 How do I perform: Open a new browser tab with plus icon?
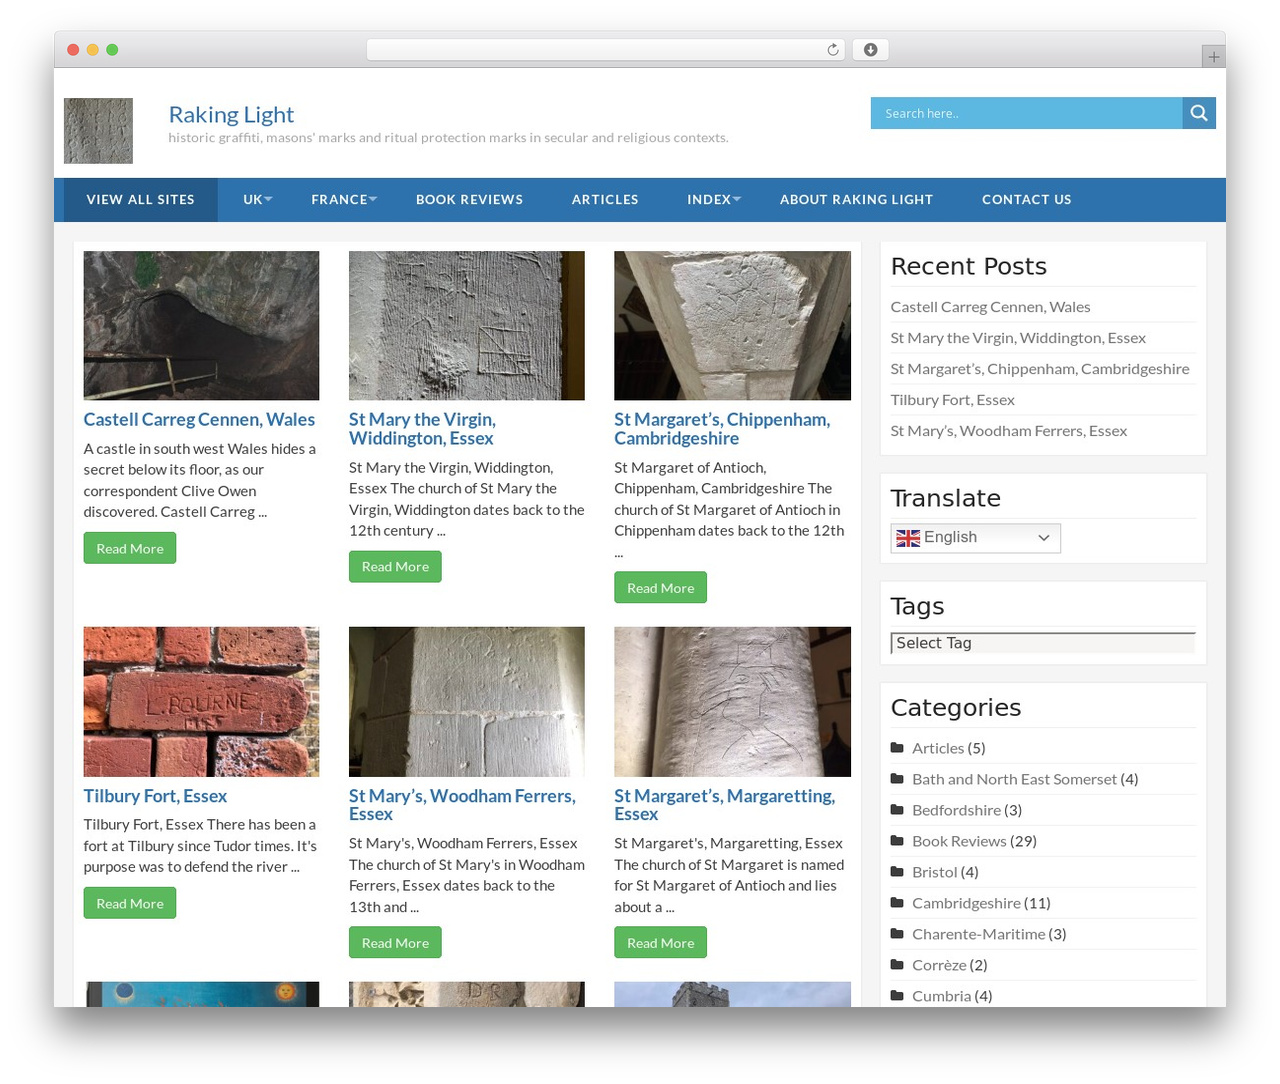(x=1213, y=57)
